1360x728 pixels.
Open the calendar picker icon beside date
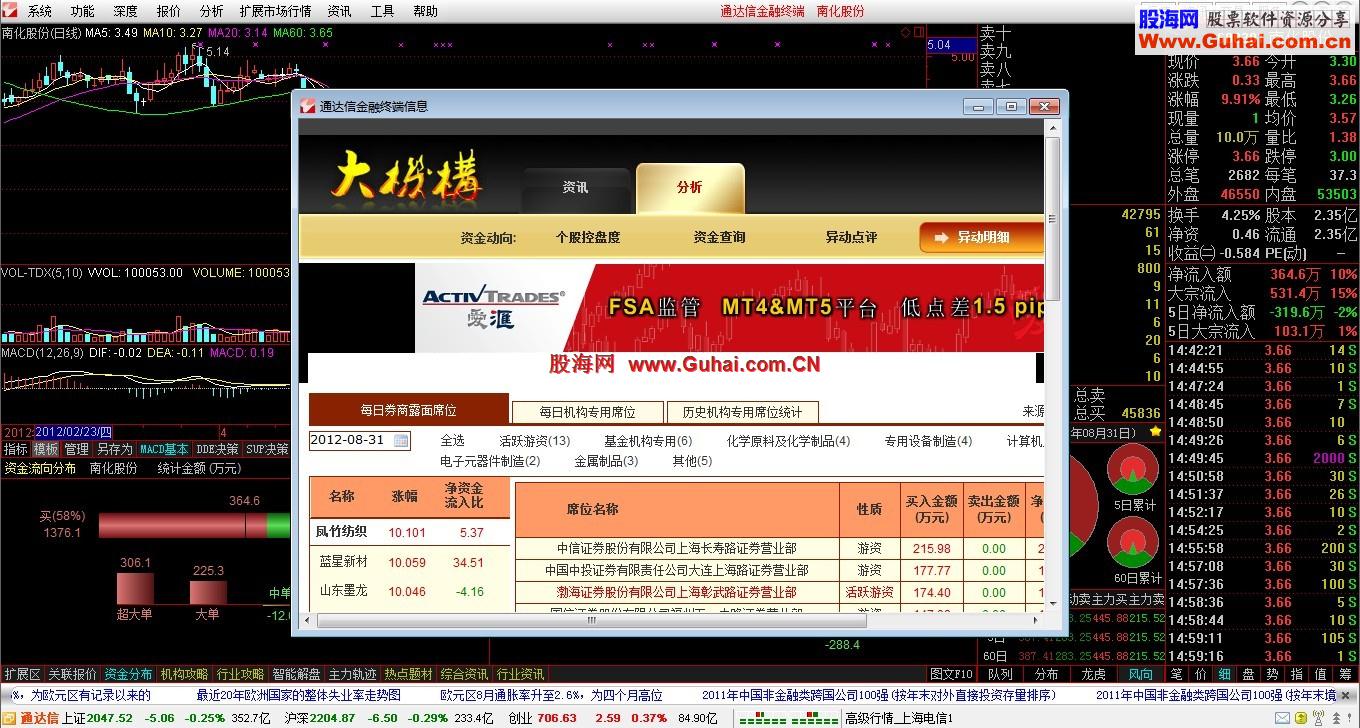pyautogui.click(x=401, y=440)
